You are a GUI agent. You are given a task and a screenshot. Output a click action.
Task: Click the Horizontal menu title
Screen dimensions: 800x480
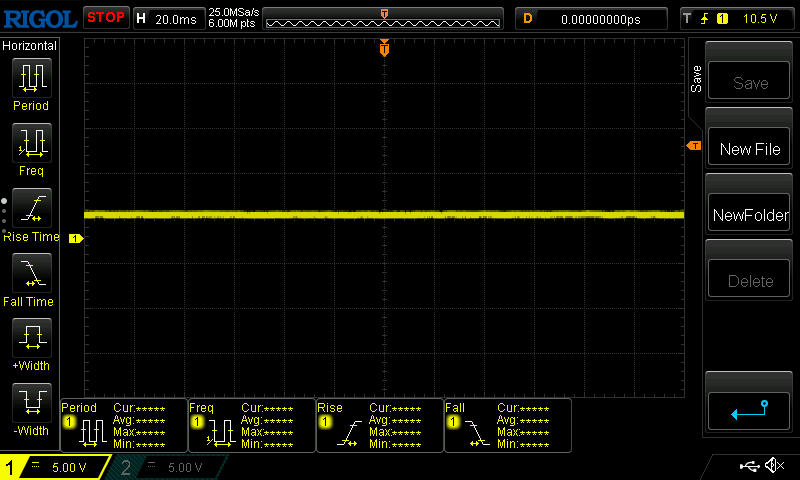[x=30, y=46]
